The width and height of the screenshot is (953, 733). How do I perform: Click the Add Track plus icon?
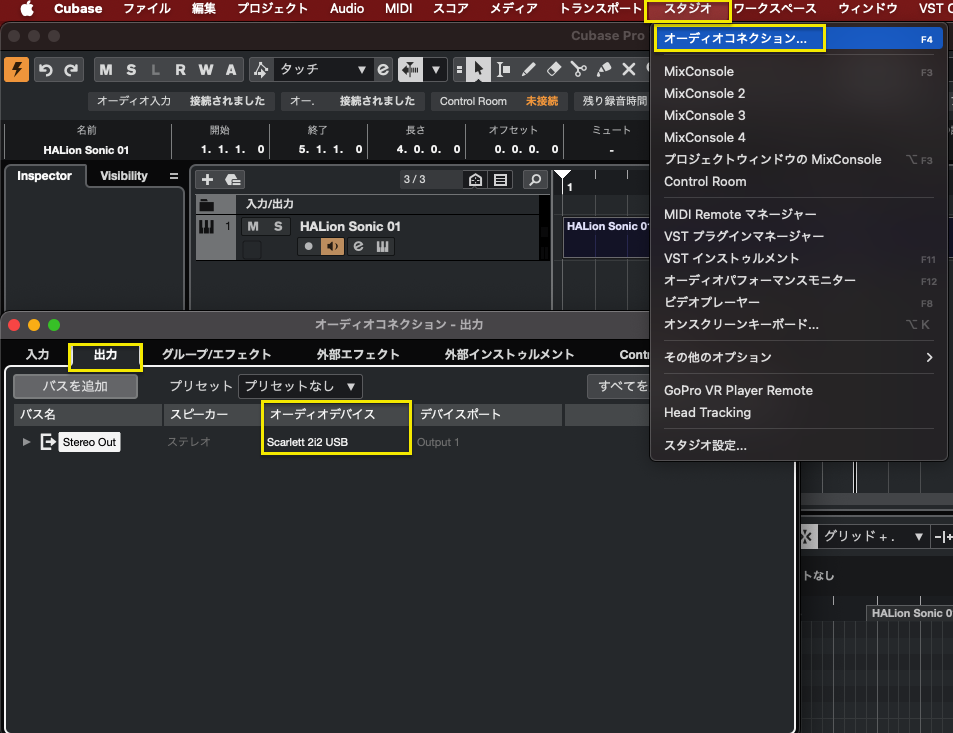(207, 180)
